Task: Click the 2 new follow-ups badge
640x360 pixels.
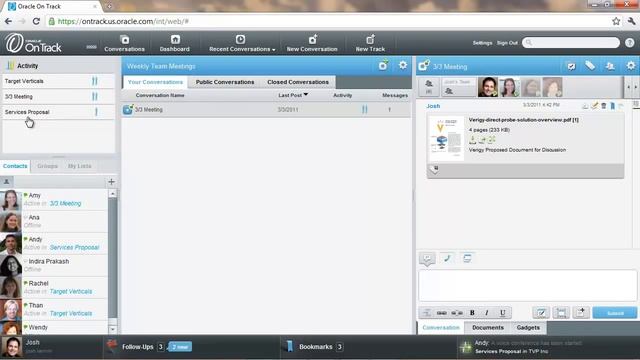Action: (x=180, y=347)
